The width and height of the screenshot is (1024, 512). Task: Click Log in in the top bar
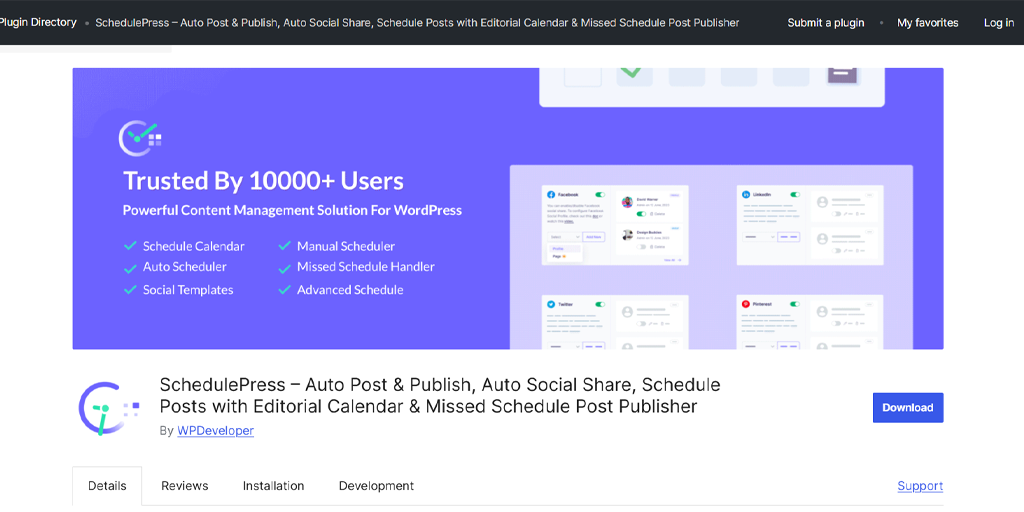coord(999,23)
